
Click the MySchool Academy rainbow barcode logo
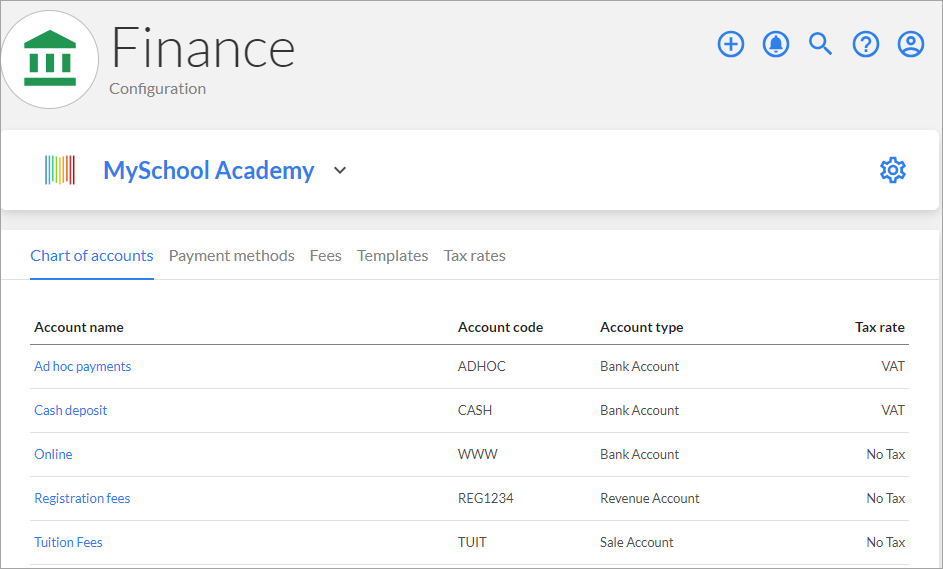click(x=60, y=170)
